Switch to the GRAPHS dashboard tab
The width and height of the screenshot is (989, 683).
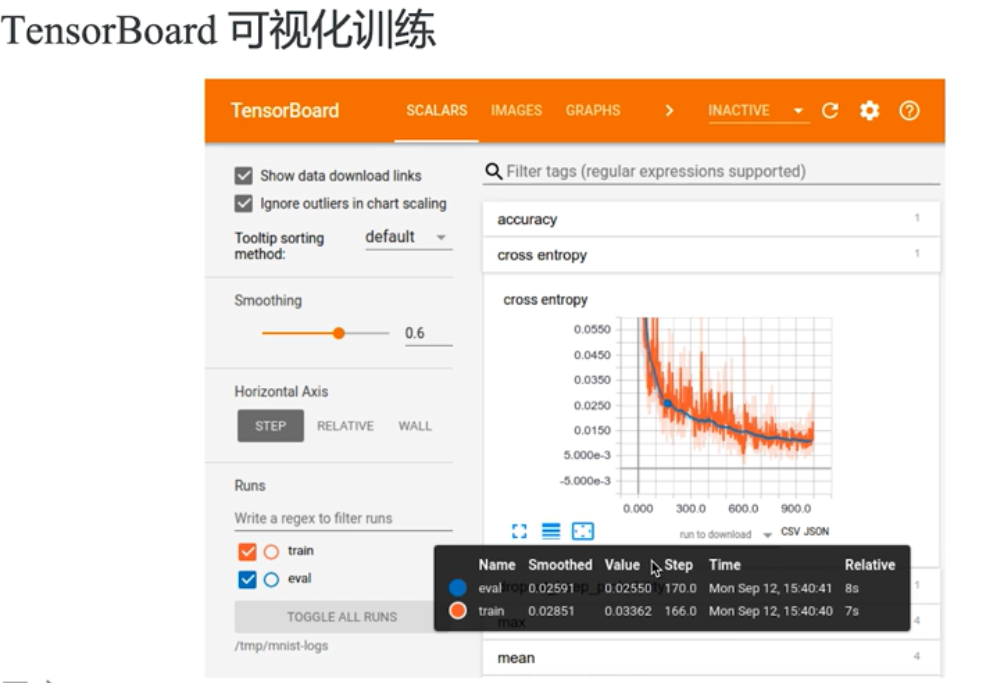point(592,110)
